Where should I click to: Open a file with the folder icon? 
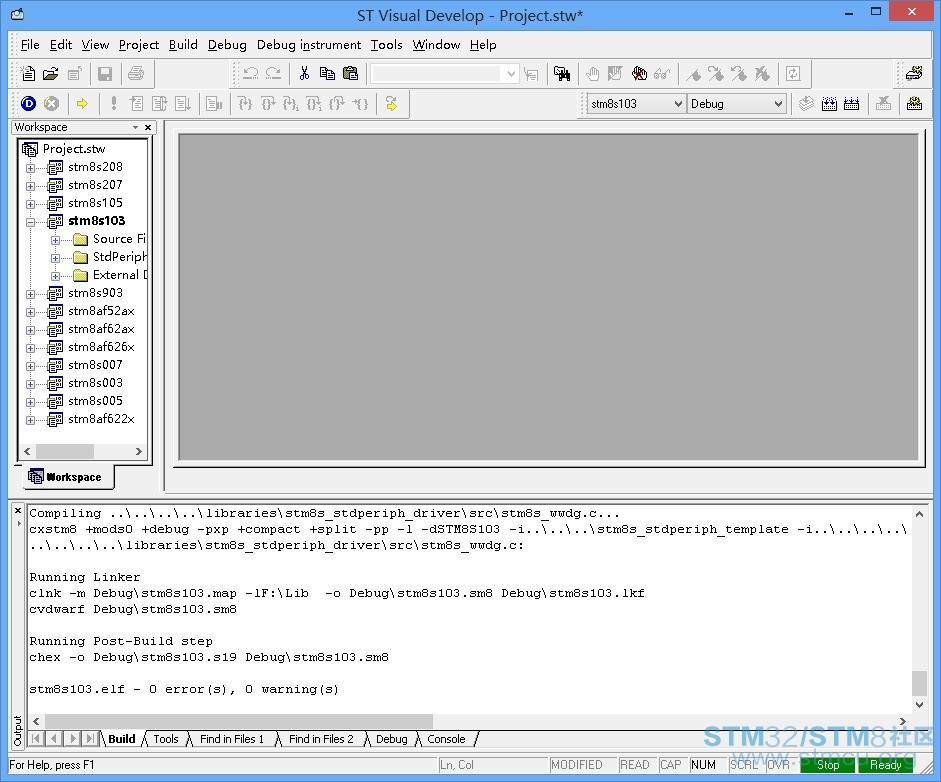pyautogui.click(x=51, y=74)
